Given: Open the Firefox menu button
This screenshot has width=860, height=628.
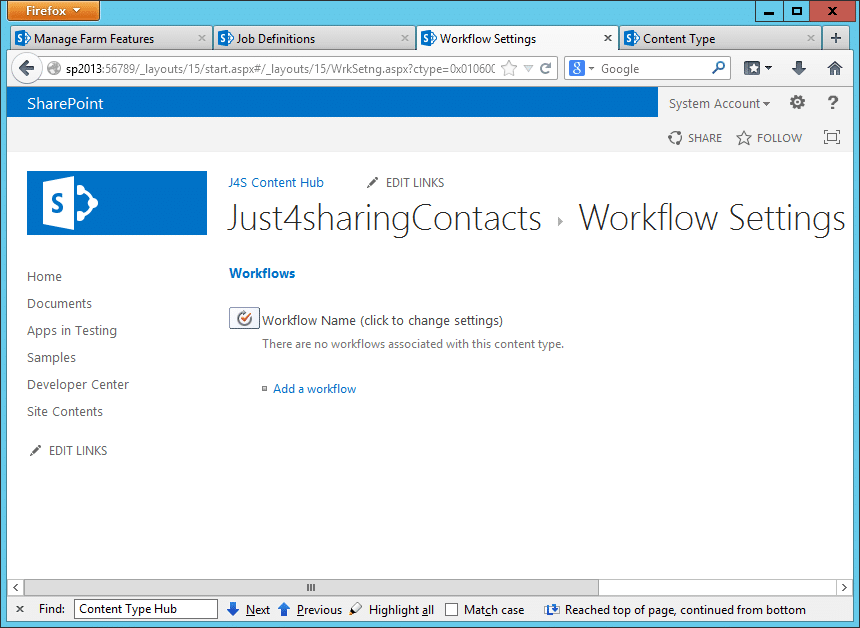Looking at the screenshot, I should coord(53,10).
